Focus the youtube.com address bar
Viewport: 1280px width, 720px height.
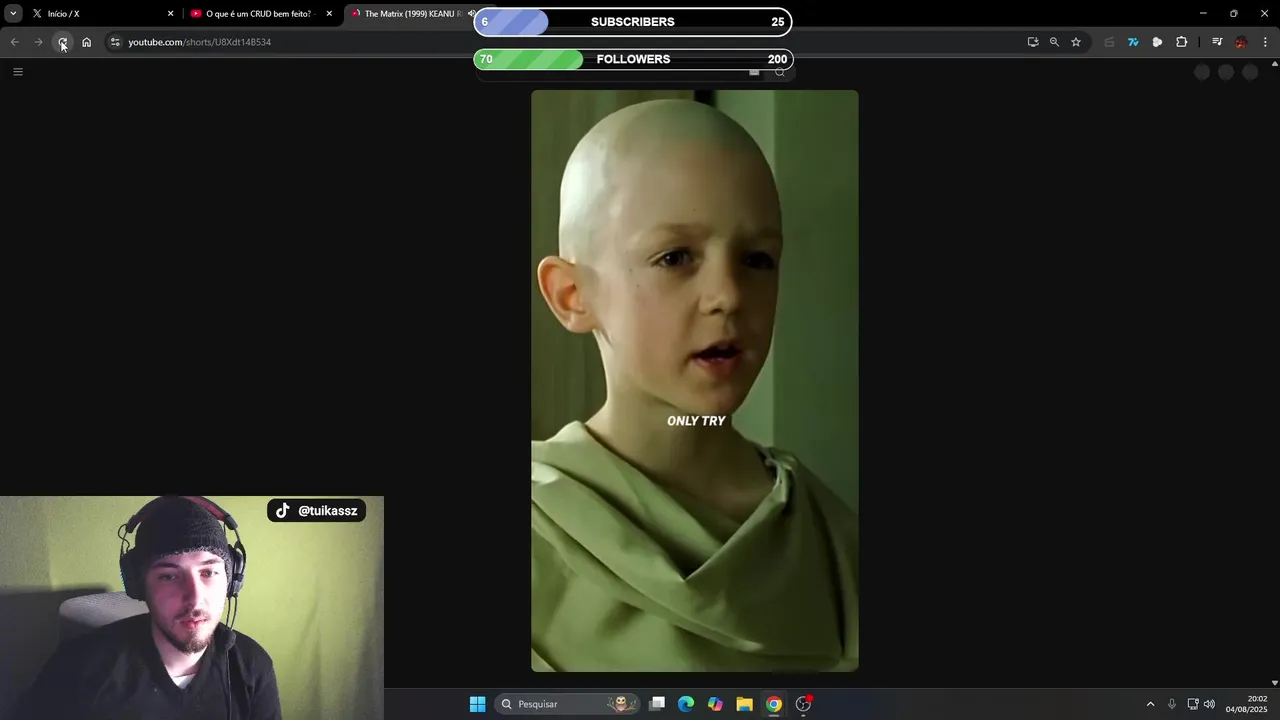click(570, 42)
